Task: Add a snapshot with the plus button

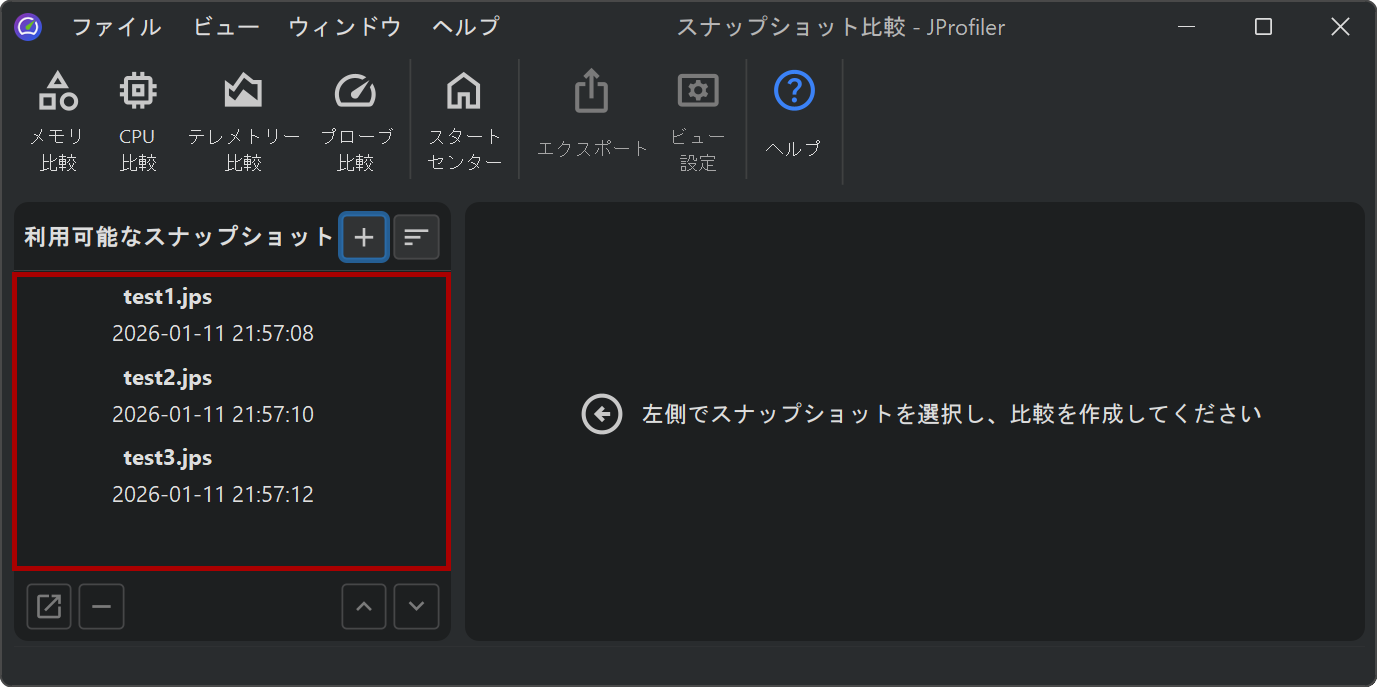Action: click(364, 238)
